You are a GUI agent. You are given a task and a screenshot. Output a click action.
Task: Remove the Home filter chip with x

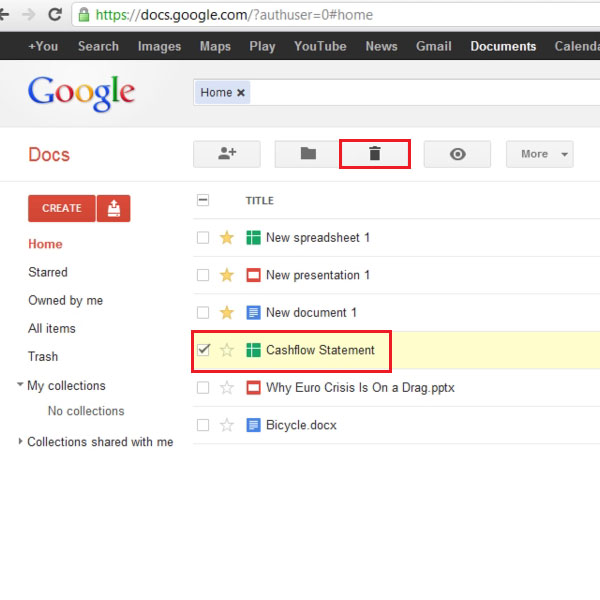click(241, 93)
